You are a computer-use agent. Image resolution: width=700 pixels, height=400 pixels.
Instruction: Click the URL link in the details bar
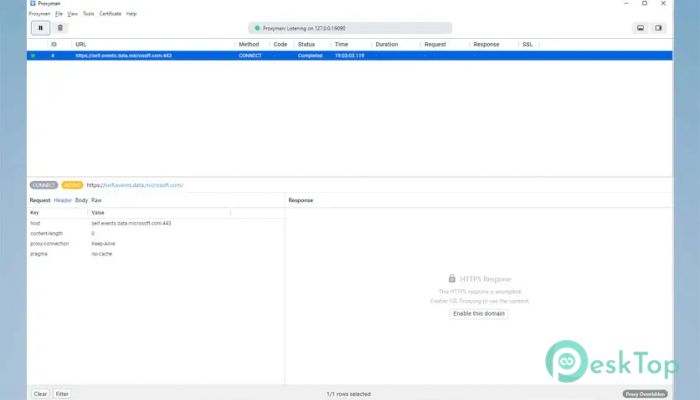[x=135, y=185]
